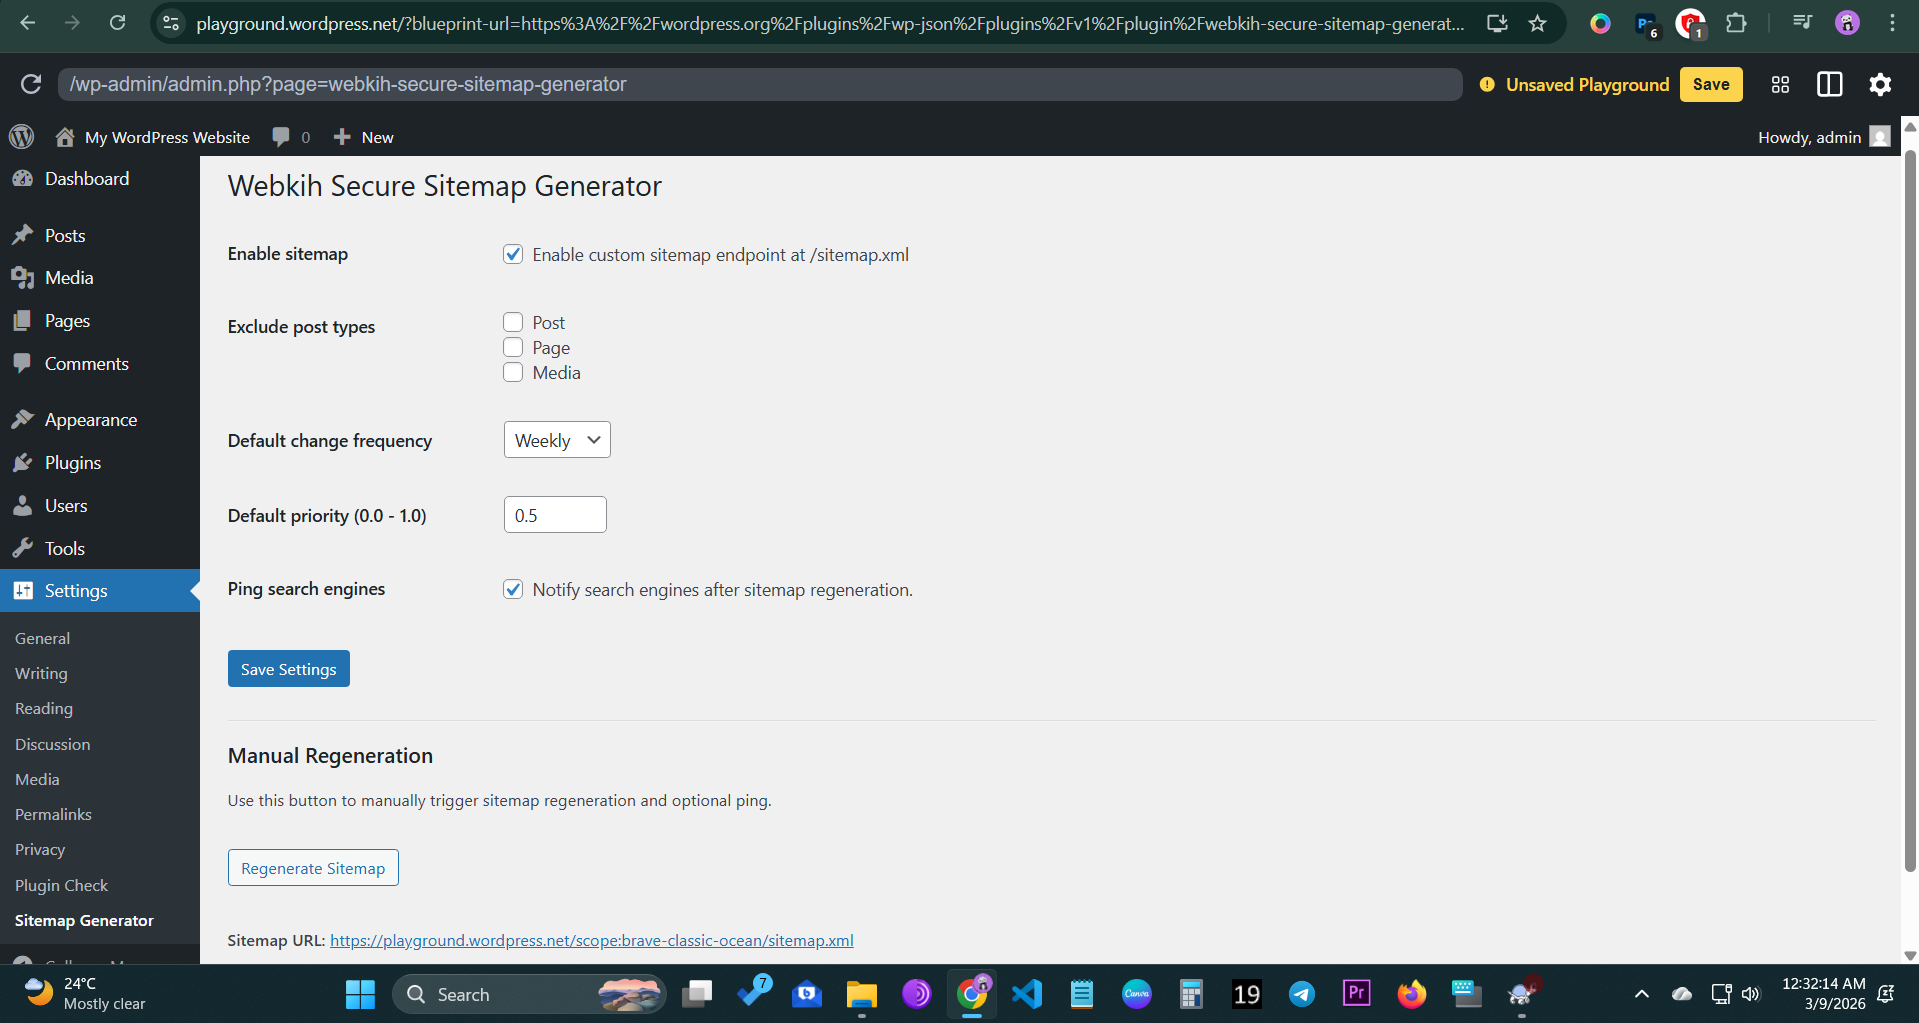Check the Post exclude checkbox
Screen dimensions: 1919x1023
pyautogui.click(x=513, y=322)
